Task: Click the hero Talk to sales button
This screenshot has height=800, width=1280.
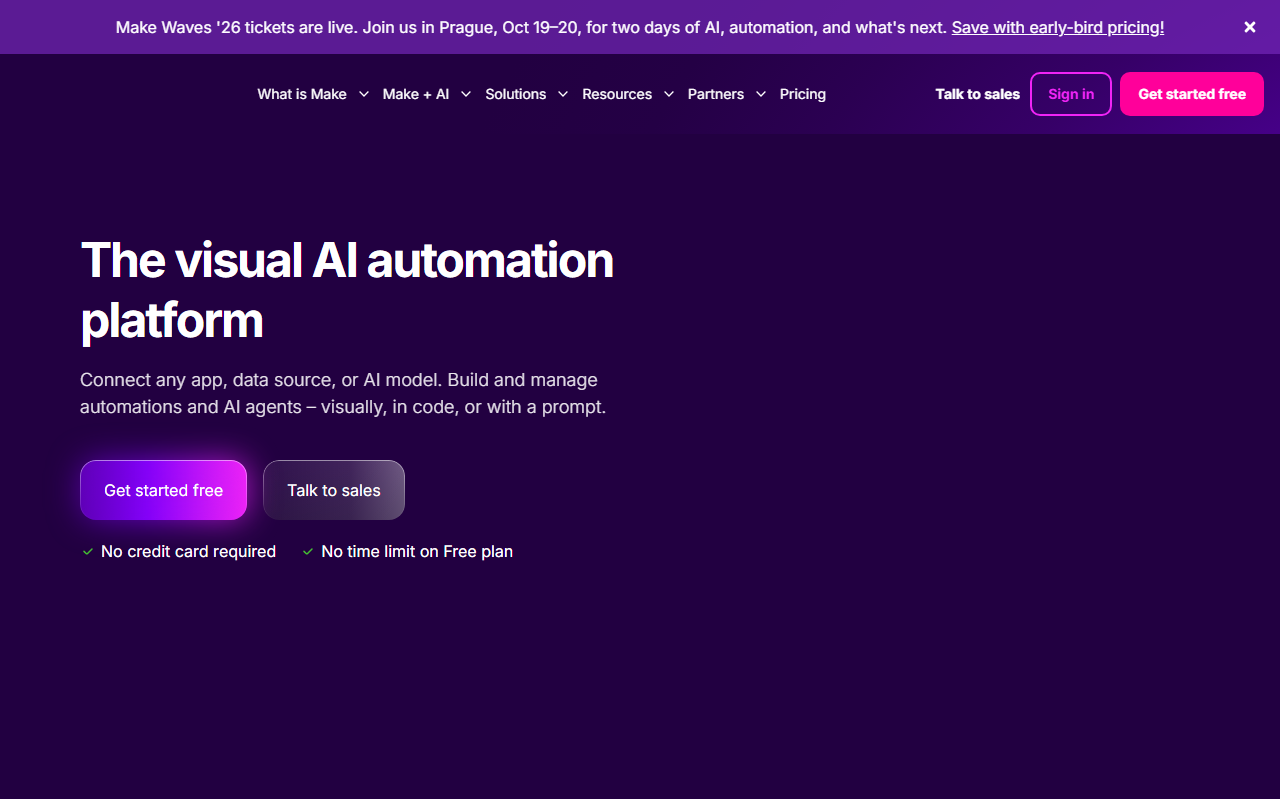Action: tap(334, 490)
